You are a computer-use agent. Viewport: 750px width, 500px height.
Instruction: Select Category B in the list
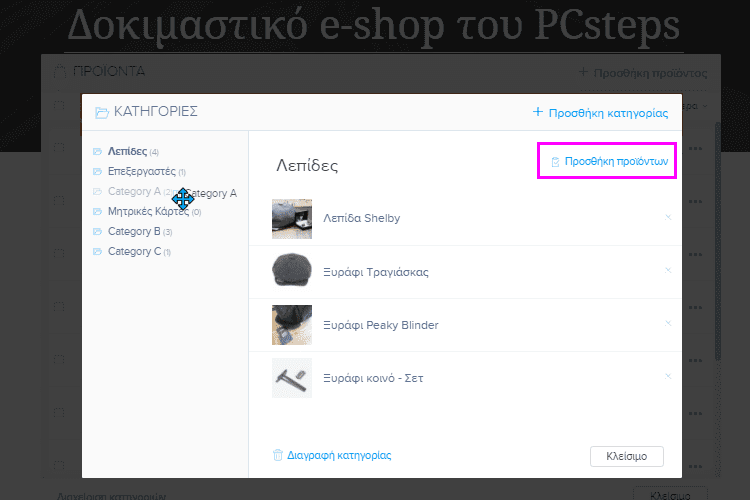tap(134, 232)
